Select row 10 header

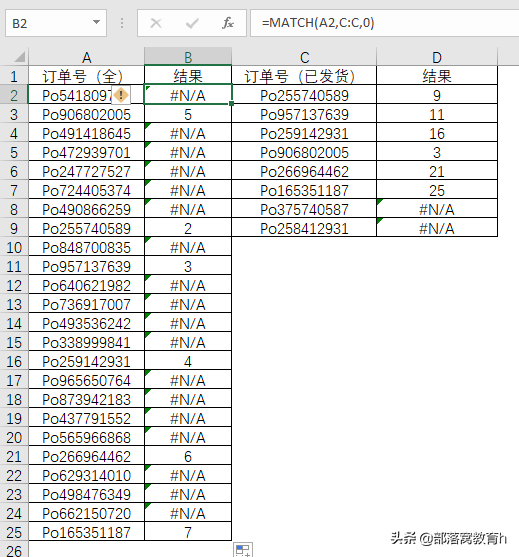(x=14, y=247)
